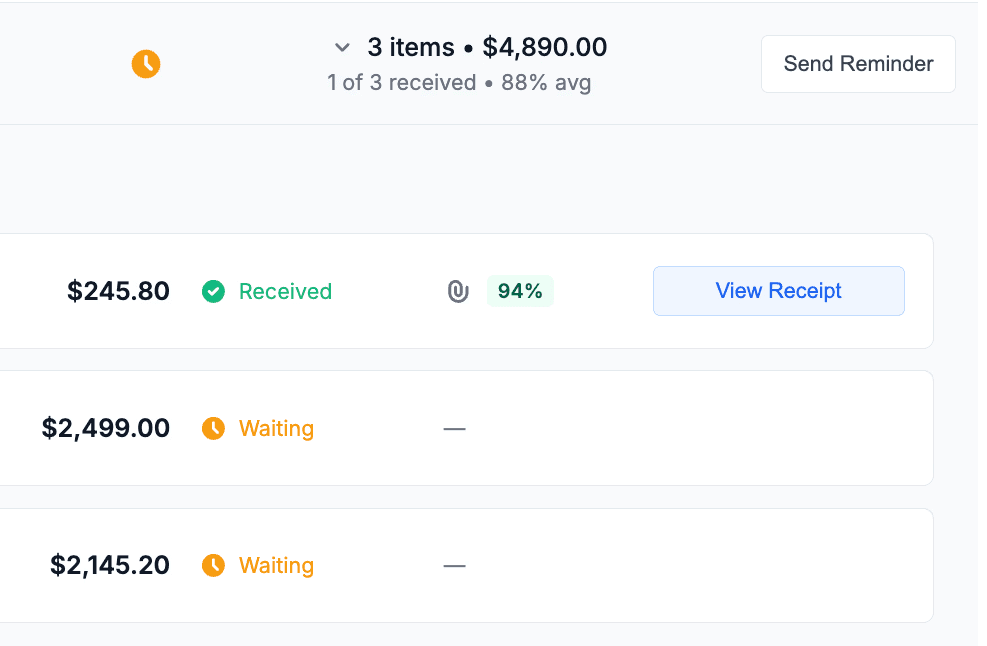Viewport: 987px width, 646px height.
Task: Click the 3 items • $4,890.00 summary
Action: 487,47
